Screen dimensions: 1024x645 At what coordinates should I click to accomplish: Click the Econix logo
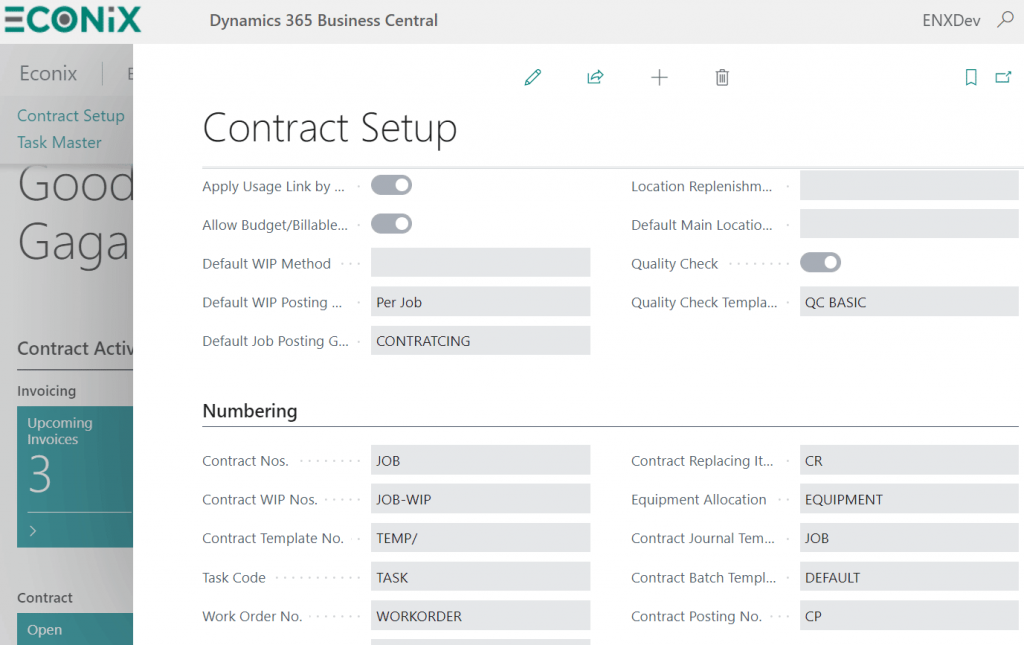[x=72, y=20]
